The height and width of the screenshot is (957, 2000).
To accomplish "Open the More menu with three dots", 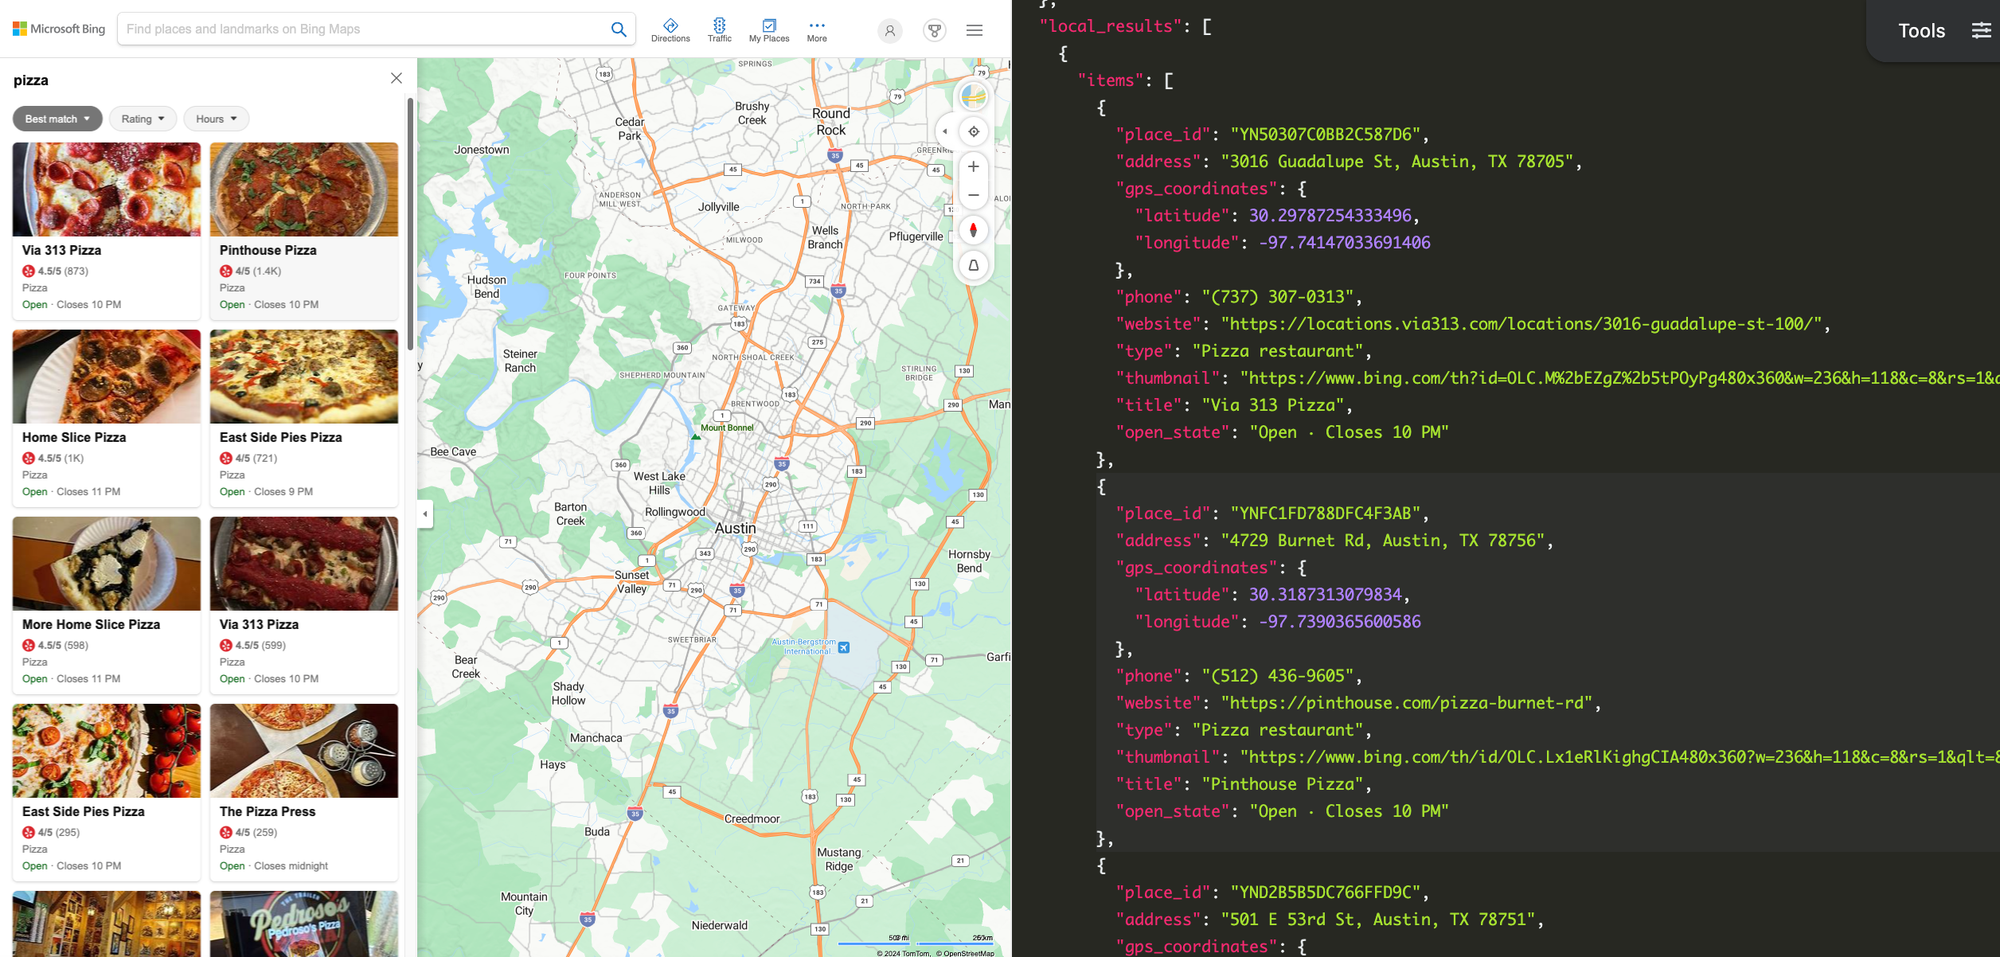I will 817,30.
